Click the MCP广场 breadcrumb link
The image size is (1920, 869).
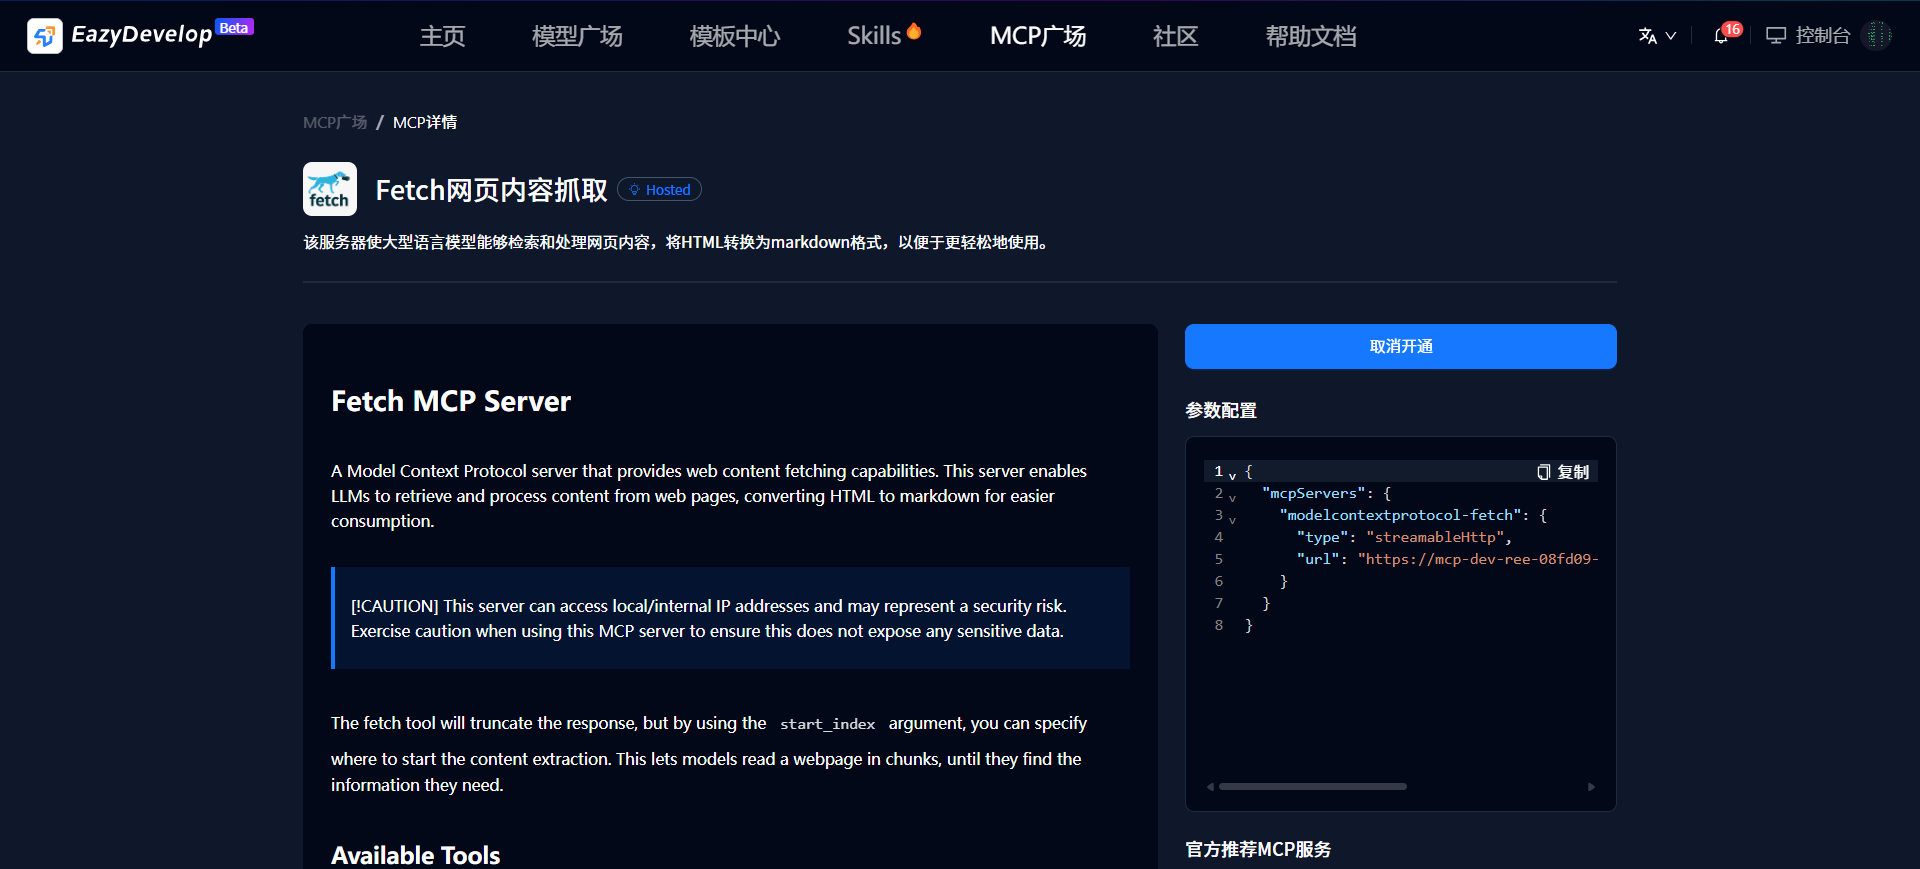click(335, 122)
